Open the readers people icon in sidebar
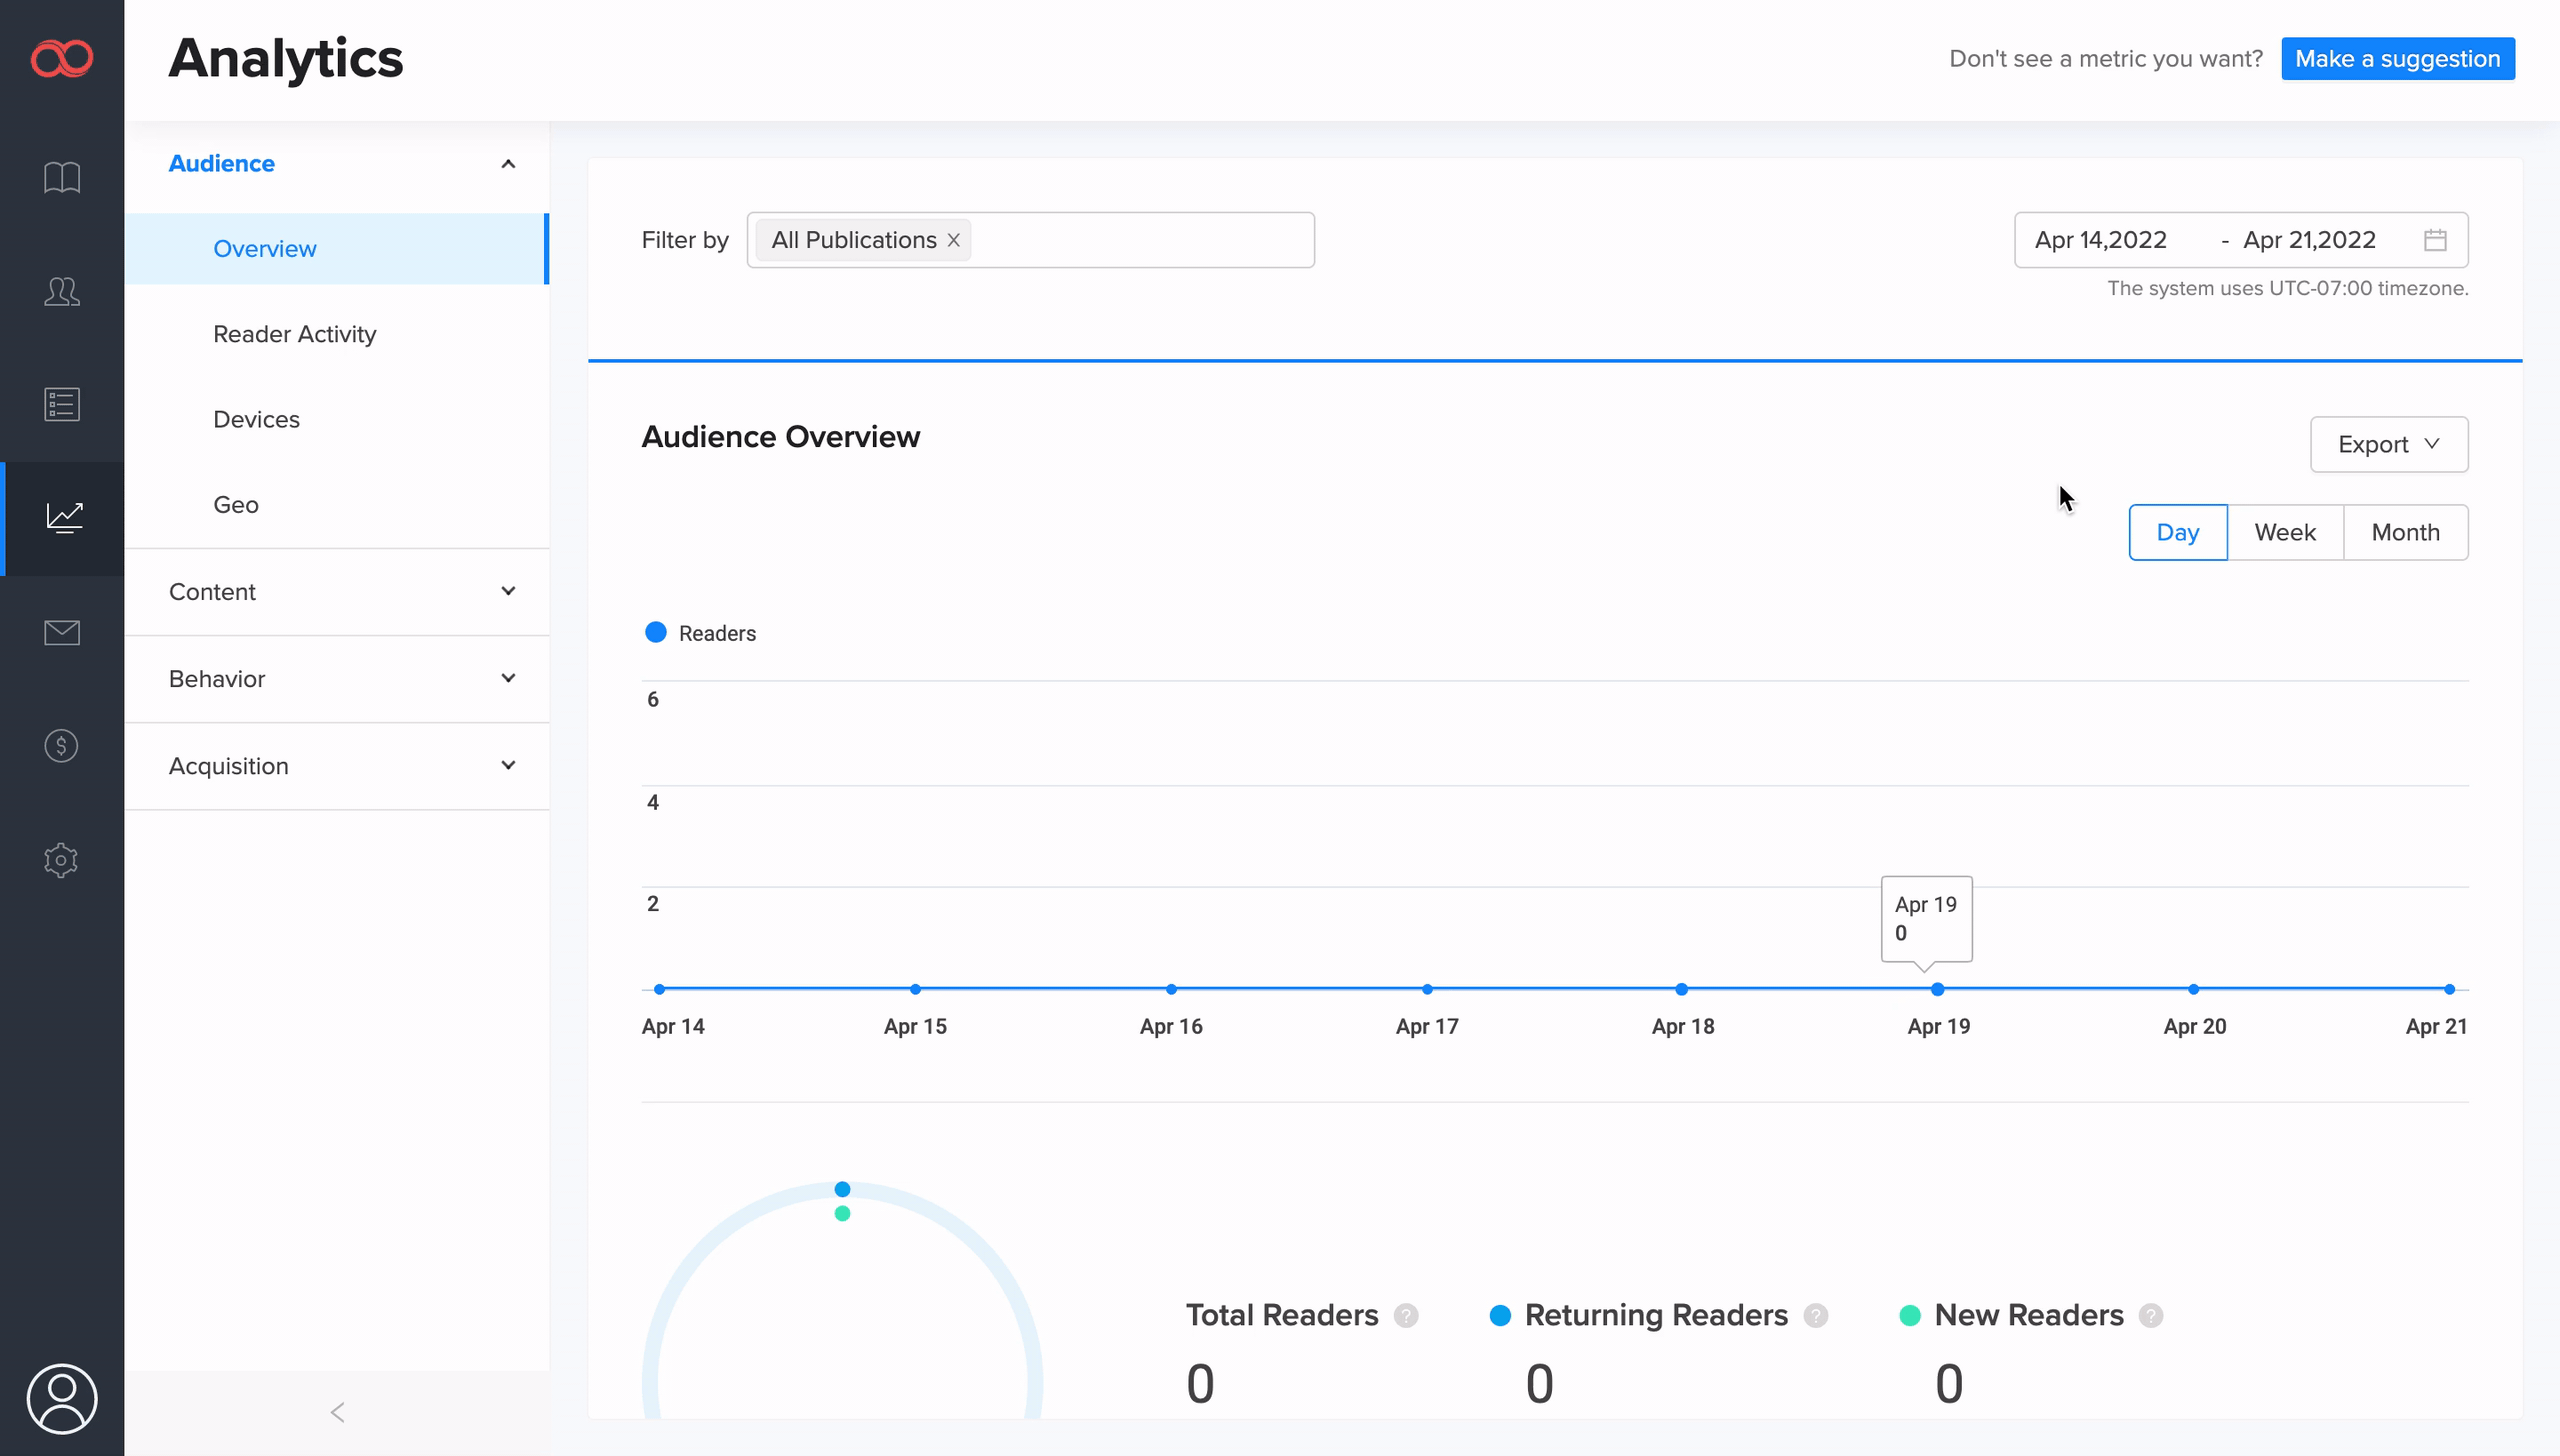Screen dimensions: 2560x1456 [x=62, y=291]
